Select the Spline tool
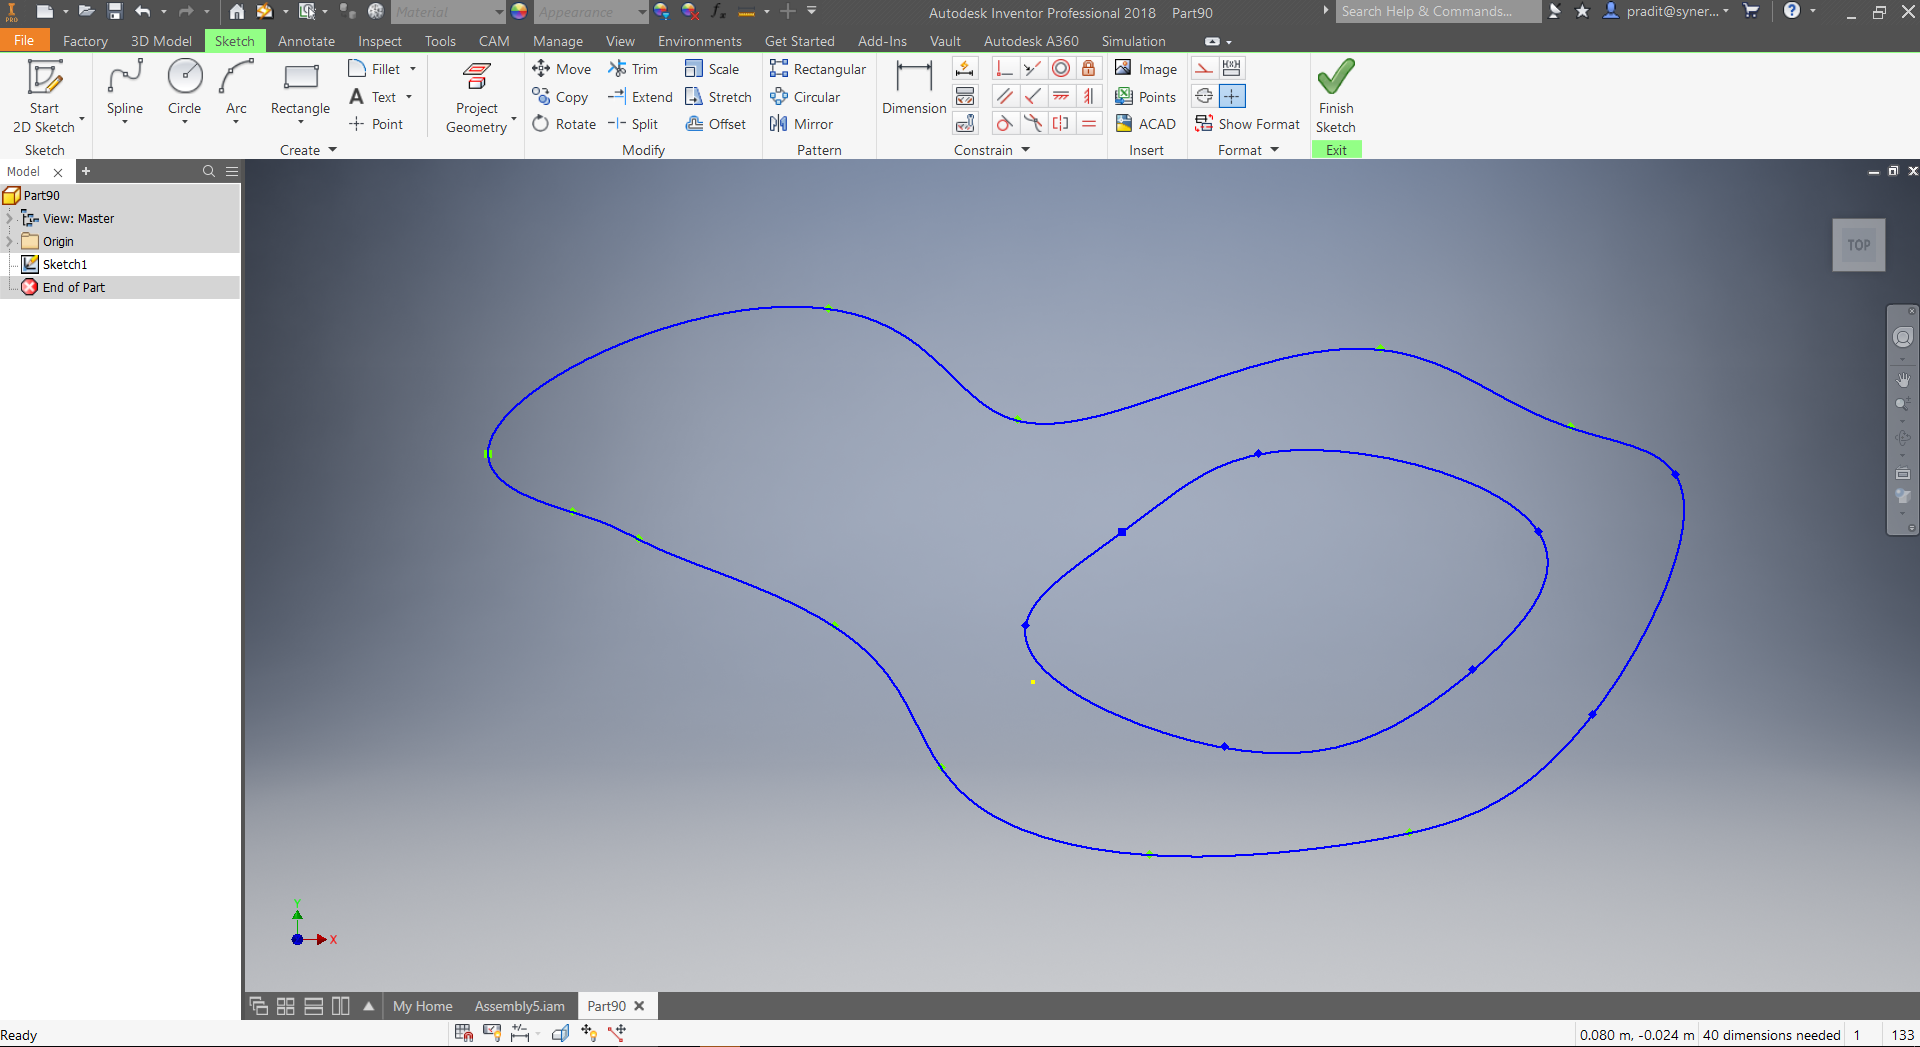 pyautogui.click(x=125, y=89)
